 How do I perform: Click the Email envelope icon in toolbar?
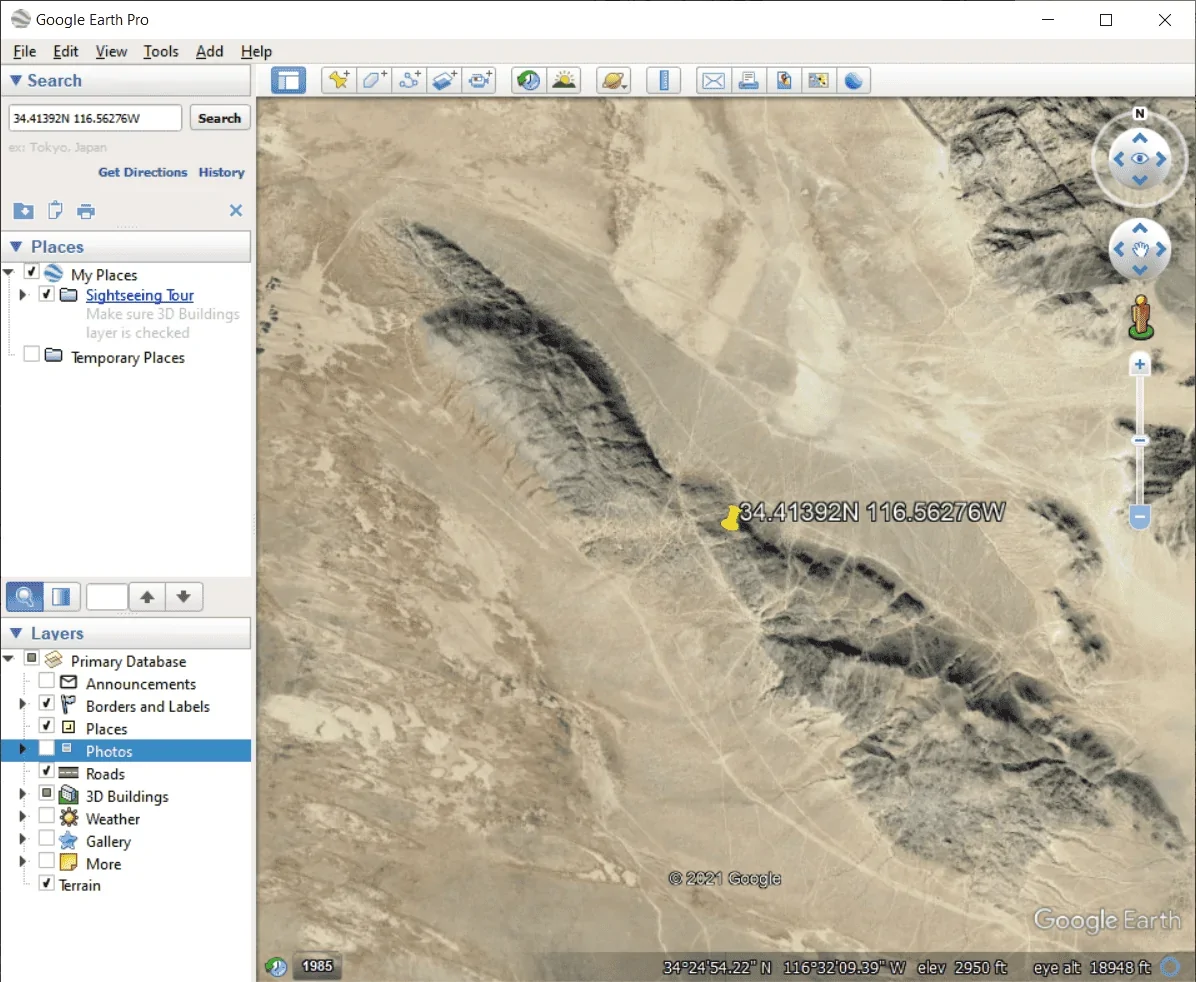tap(713, 81)
